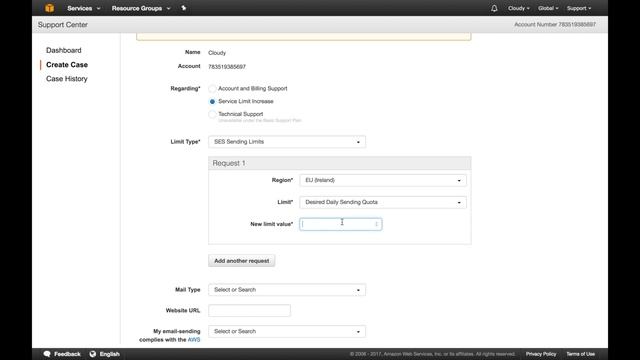Open the Support menu

(579, 8)
